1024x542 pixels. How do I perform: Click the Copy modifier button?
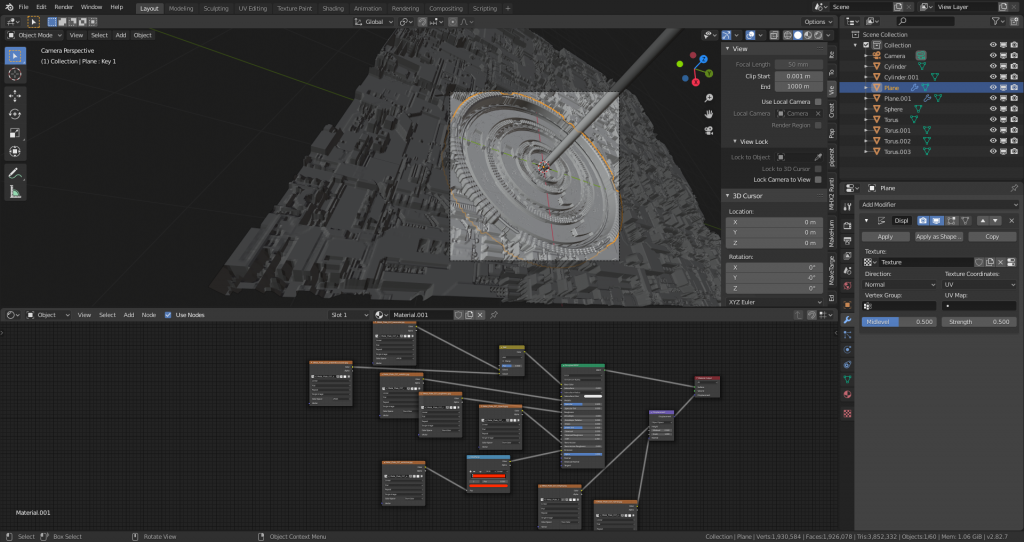[992, 237]
